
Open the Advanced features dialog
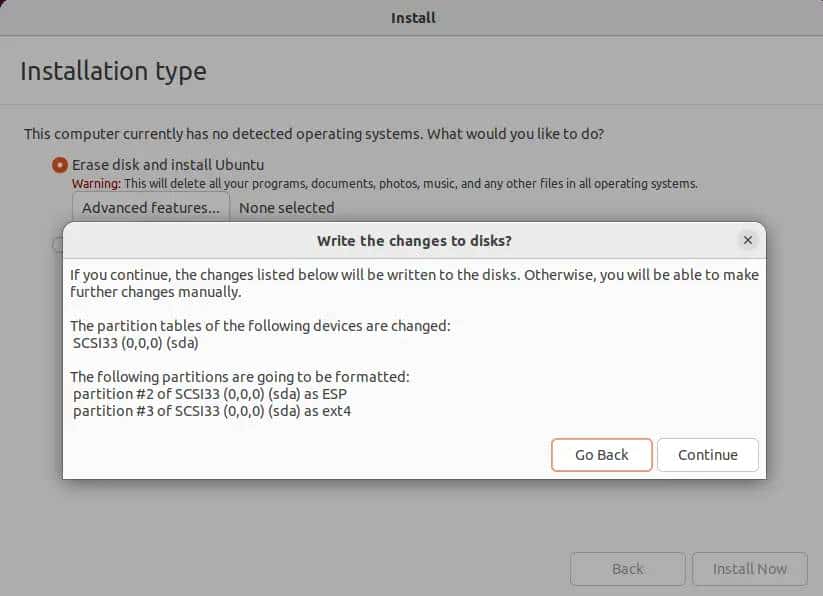[150, 208]
